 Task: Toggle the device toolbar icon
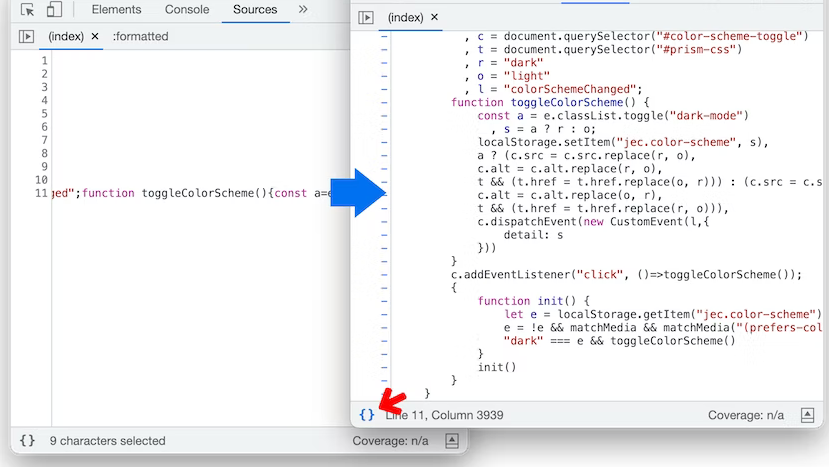pyautogui.click(x=54, y=10)
